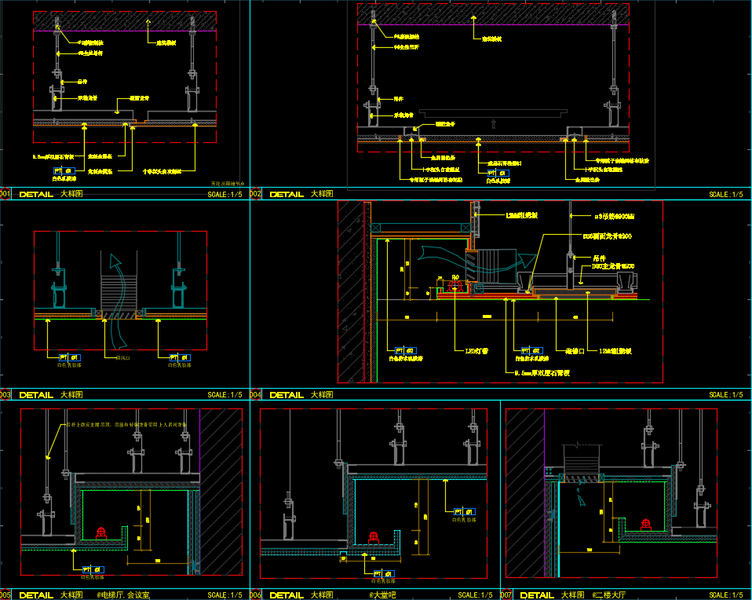Select DETAIL title text of drawing 004
752x600 pixels.
pyautogui.click(x=287, y=395)
